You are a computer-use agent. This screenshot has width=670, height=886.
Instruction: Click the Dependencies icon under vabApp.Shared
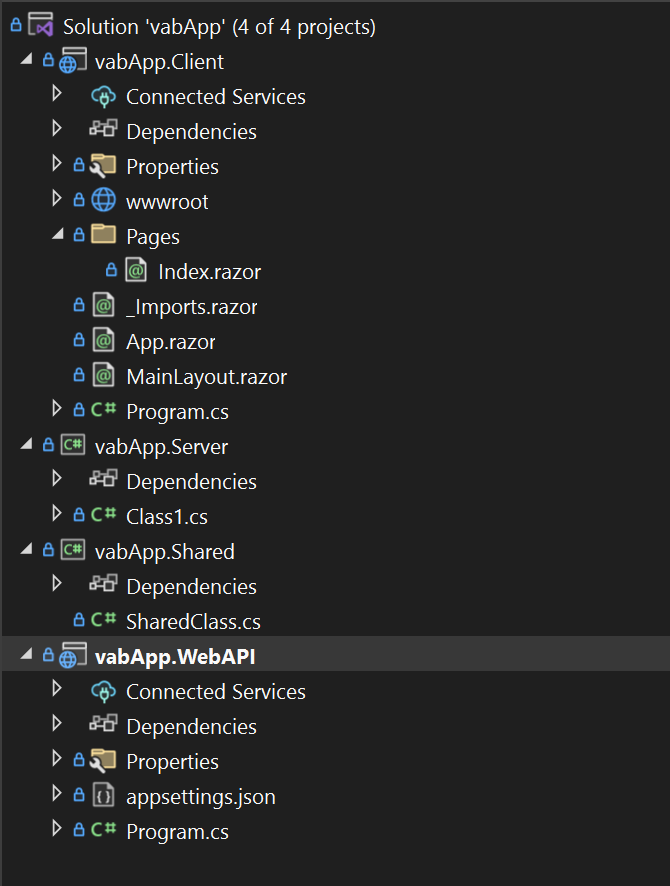103,586
